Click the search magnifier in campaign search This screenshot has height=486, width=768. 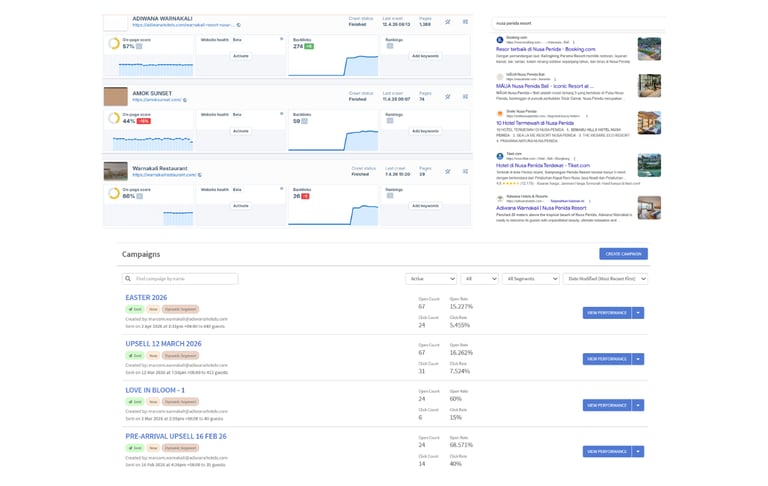pos(128,279)
